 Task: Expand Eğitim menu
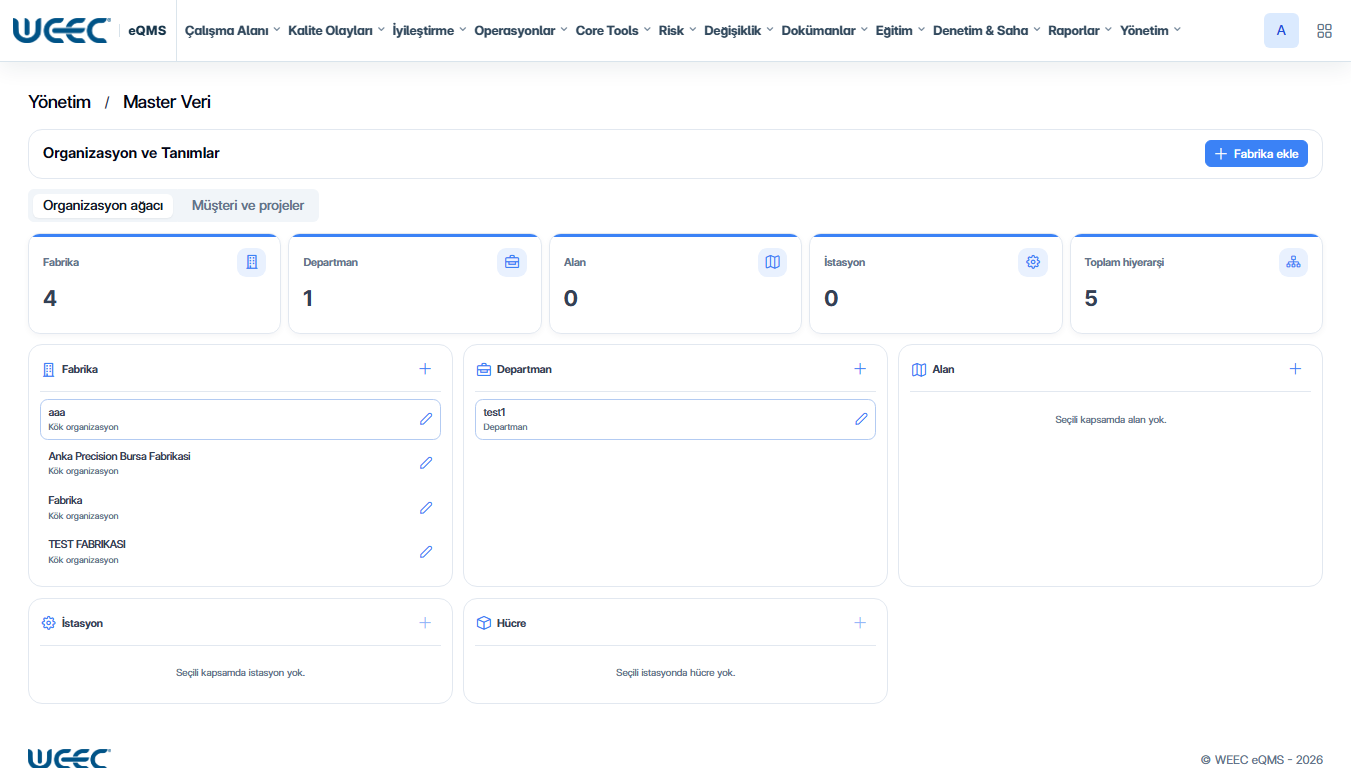click(900, 30)
